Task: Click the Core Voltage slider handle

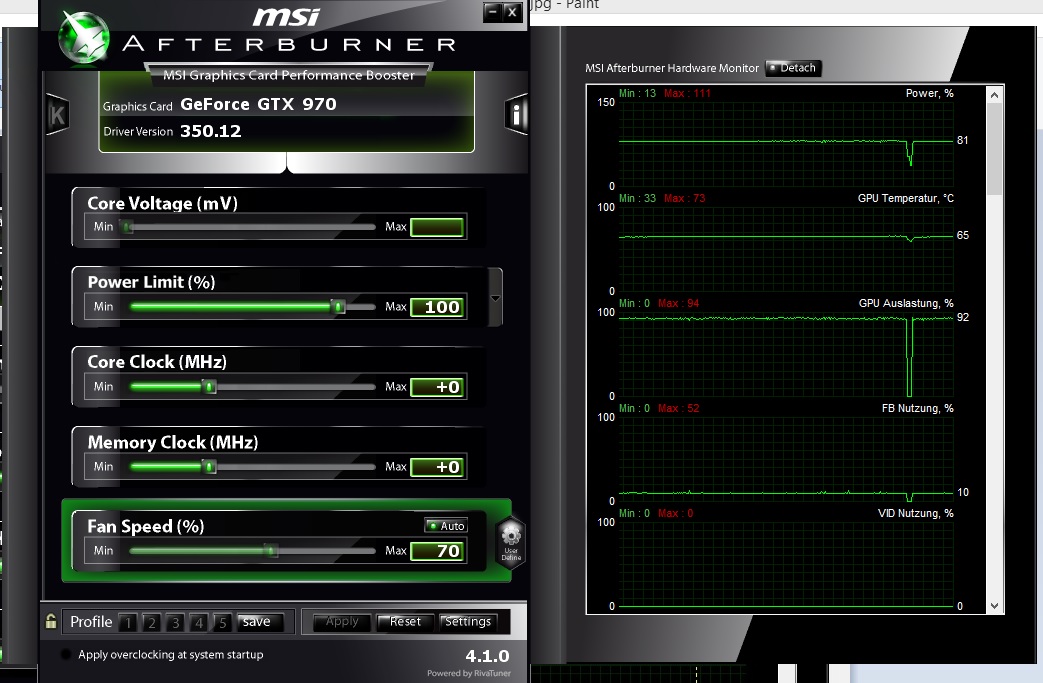Action: [127, 227]
